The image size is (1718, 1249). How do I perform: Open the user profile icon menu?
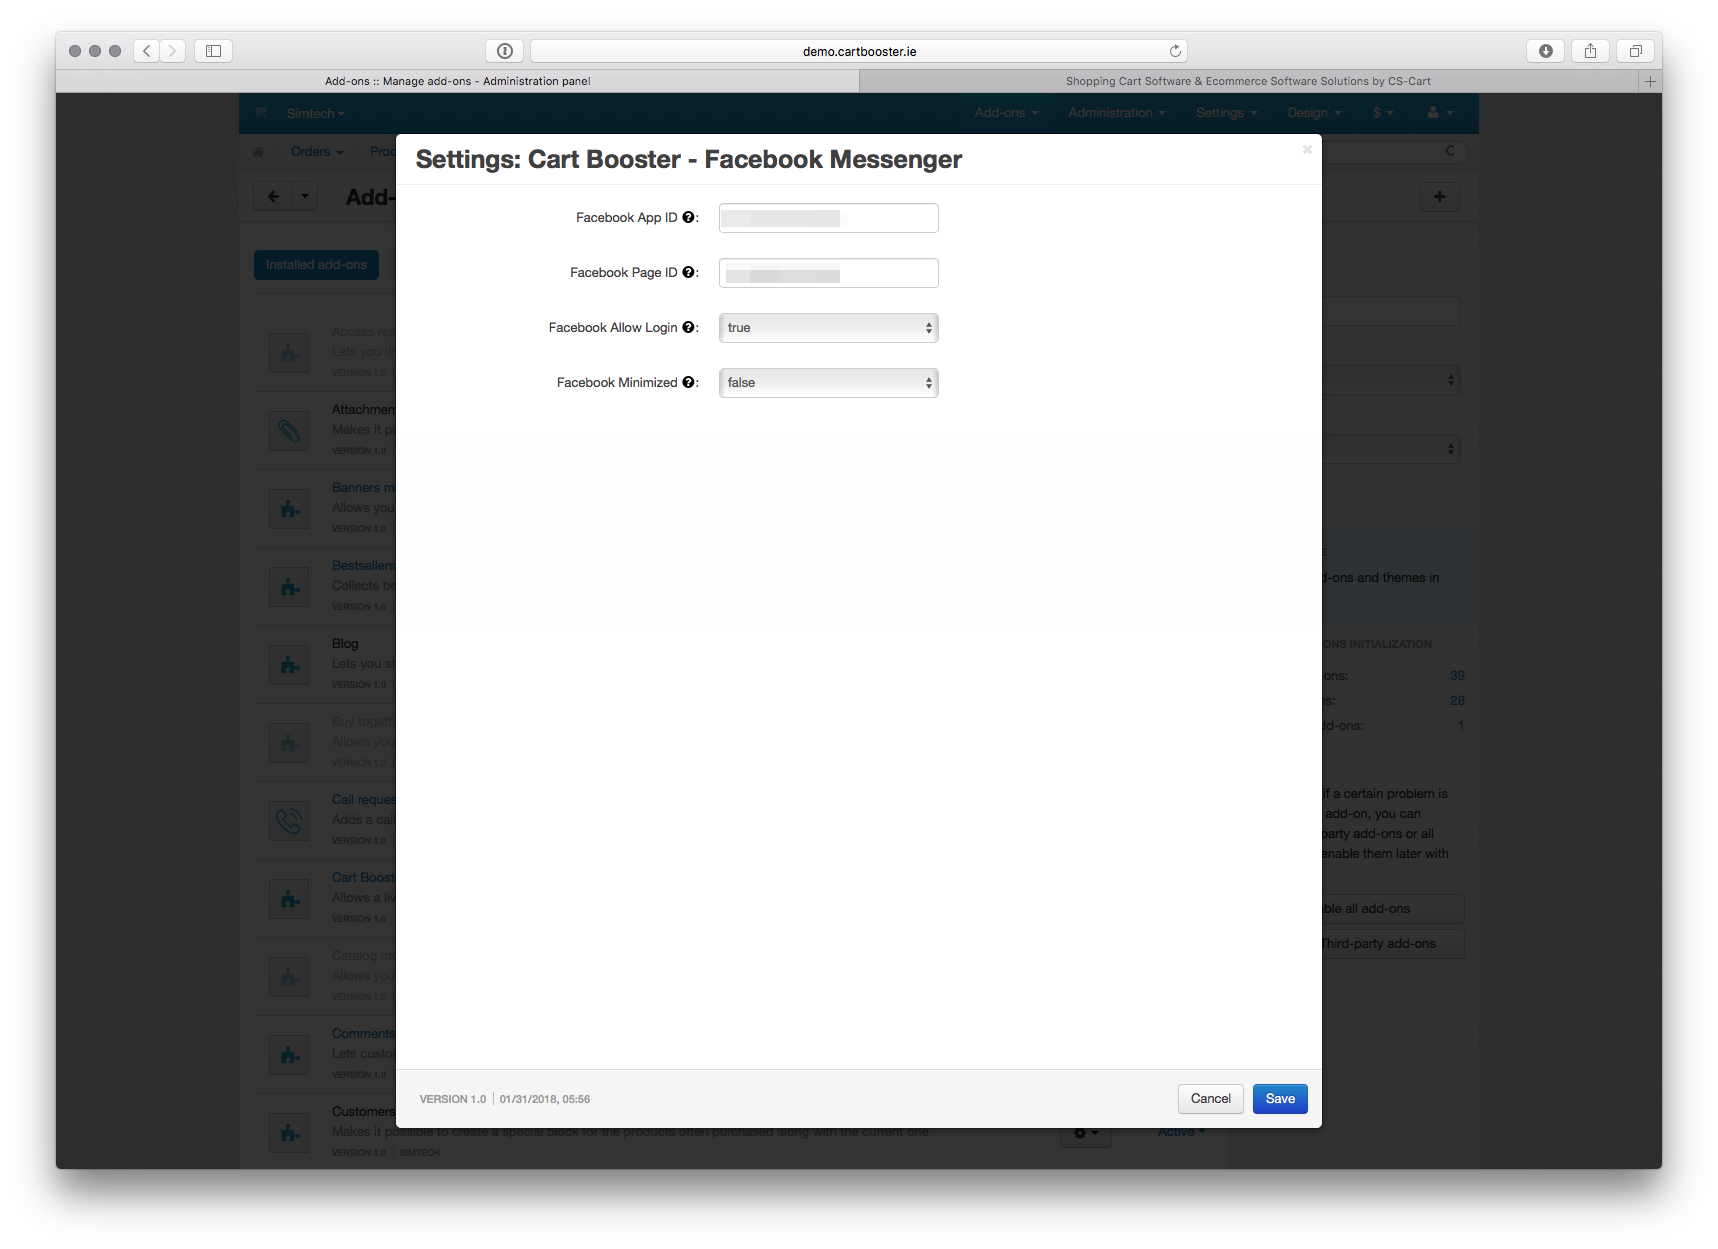tap(1439, 113)
